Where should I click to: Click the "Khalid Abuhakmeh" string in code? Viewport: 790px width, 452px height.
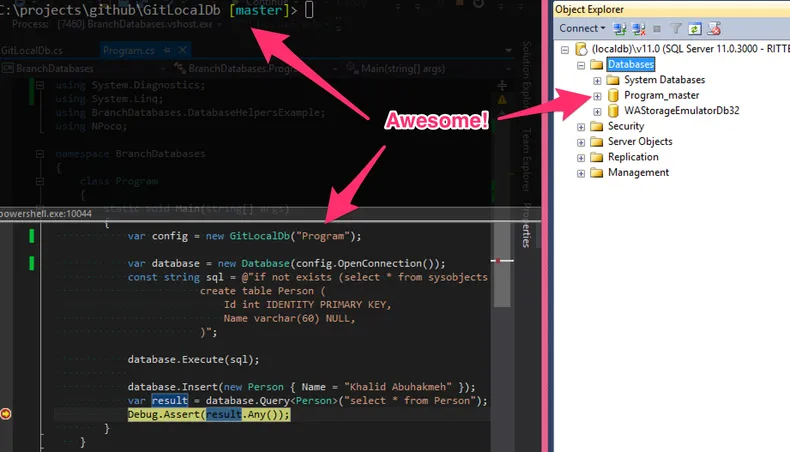click(398, 387)
